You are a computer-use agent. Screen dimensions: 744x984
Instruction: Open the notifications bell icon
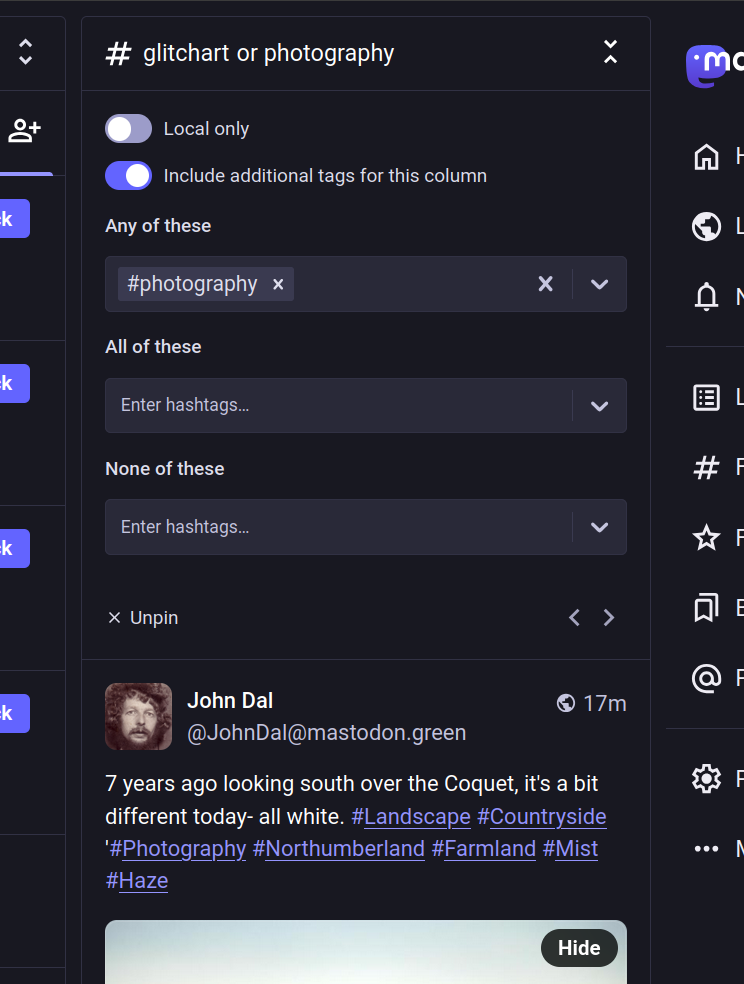[707, 296]
